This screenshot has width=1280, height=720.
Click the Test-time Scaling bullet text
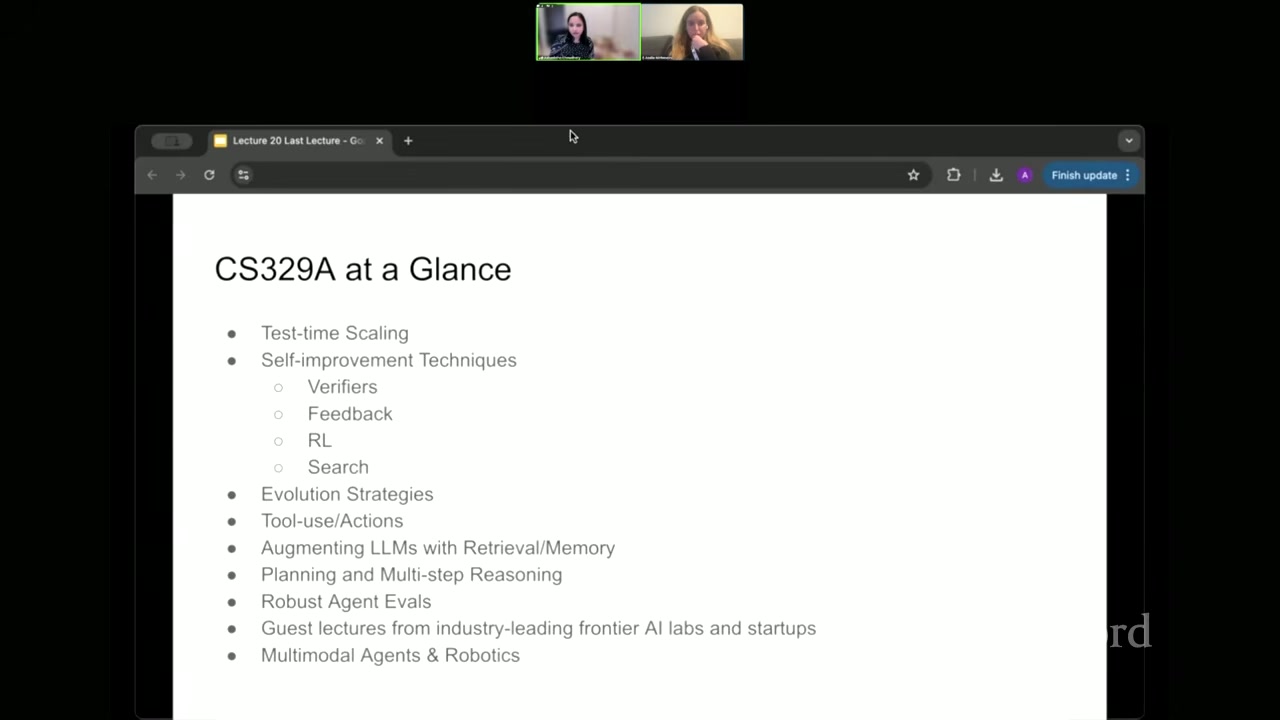tap(335, 333)
